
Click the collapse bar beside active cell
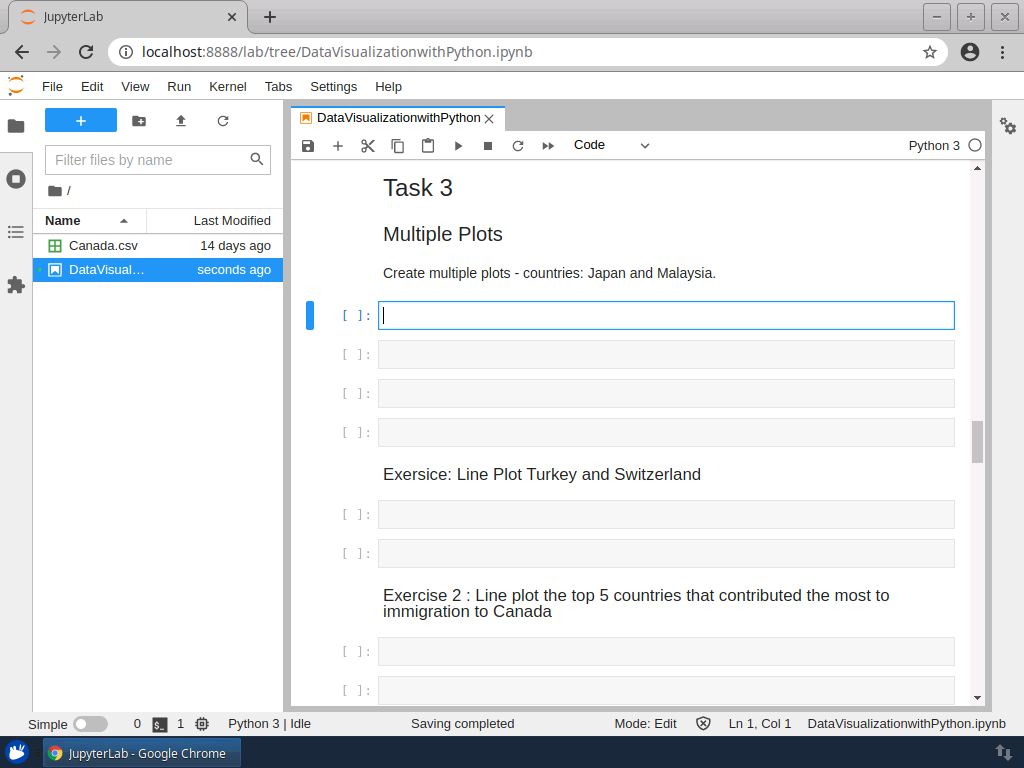[310, 315]
